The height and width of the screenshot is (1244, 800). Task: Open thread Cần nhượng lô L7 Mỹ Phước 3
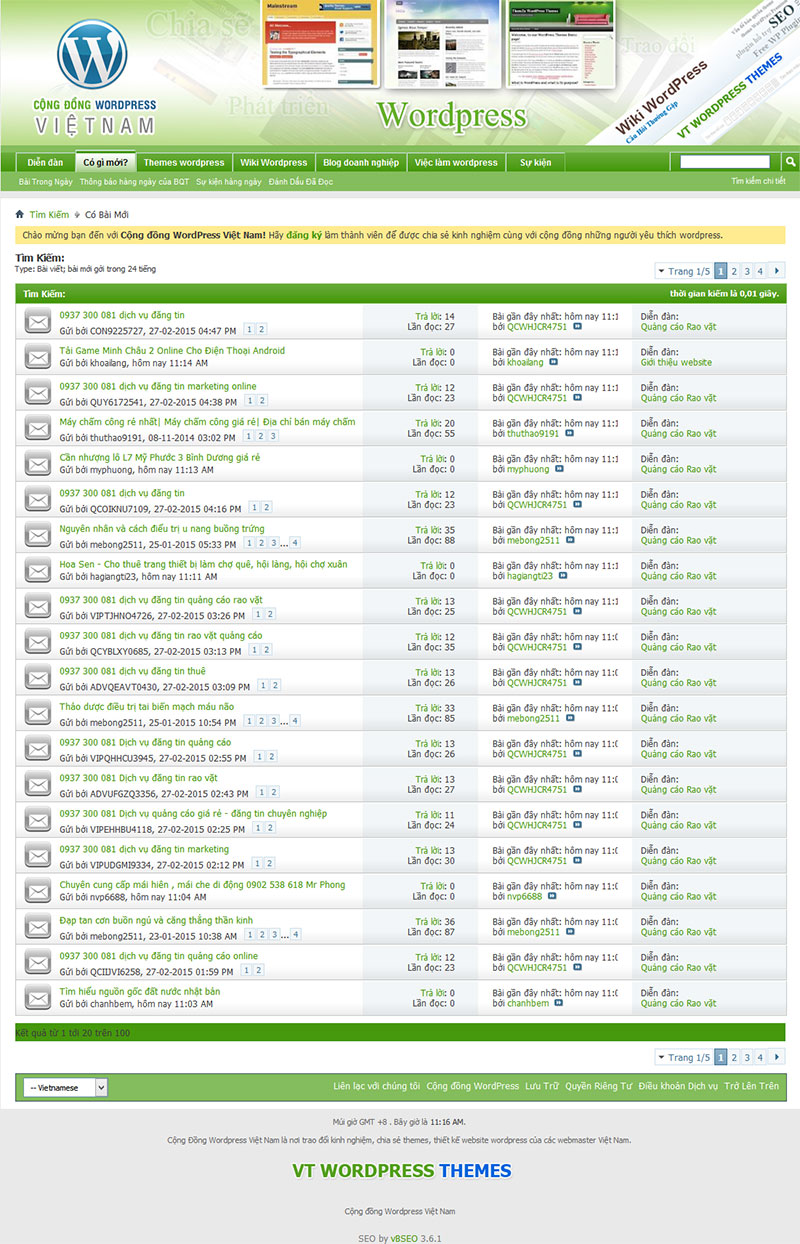[160, 458]
